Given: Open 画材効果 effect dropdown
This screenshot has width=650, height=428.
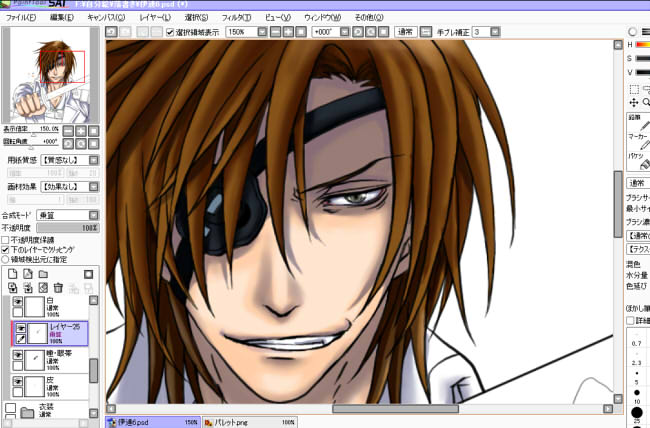Looking at the screenshot, I should click(x=94, y=187).
